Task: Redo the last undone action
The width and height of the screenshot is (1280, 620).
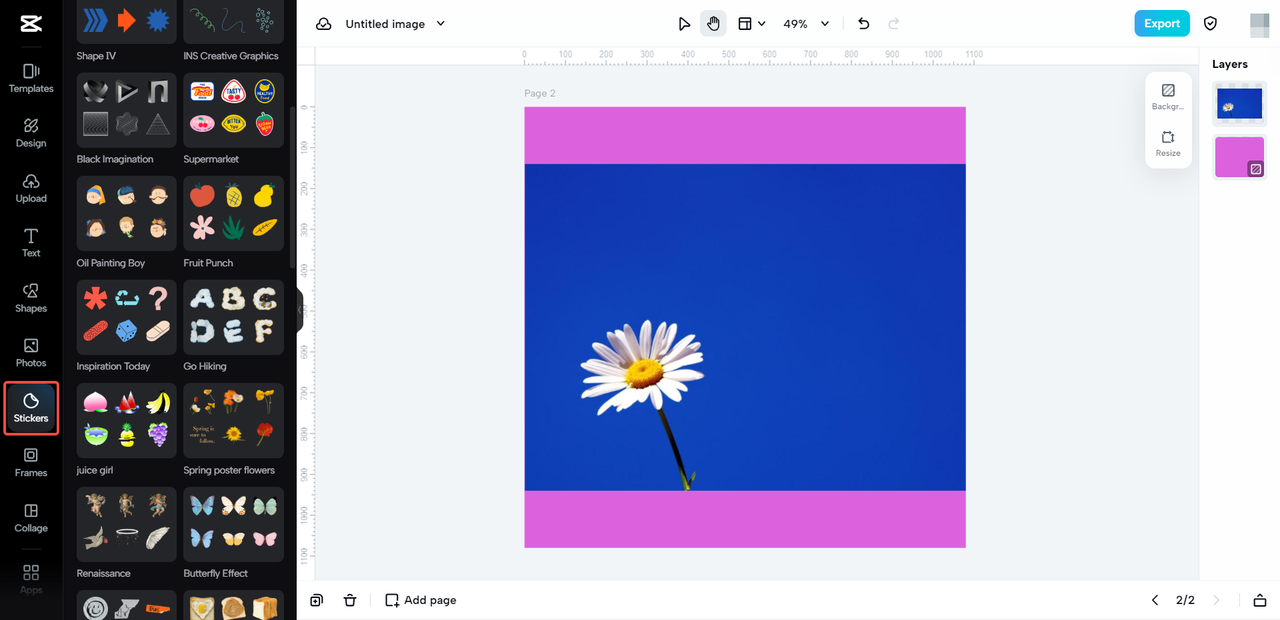Action: [x=894, y=24]
